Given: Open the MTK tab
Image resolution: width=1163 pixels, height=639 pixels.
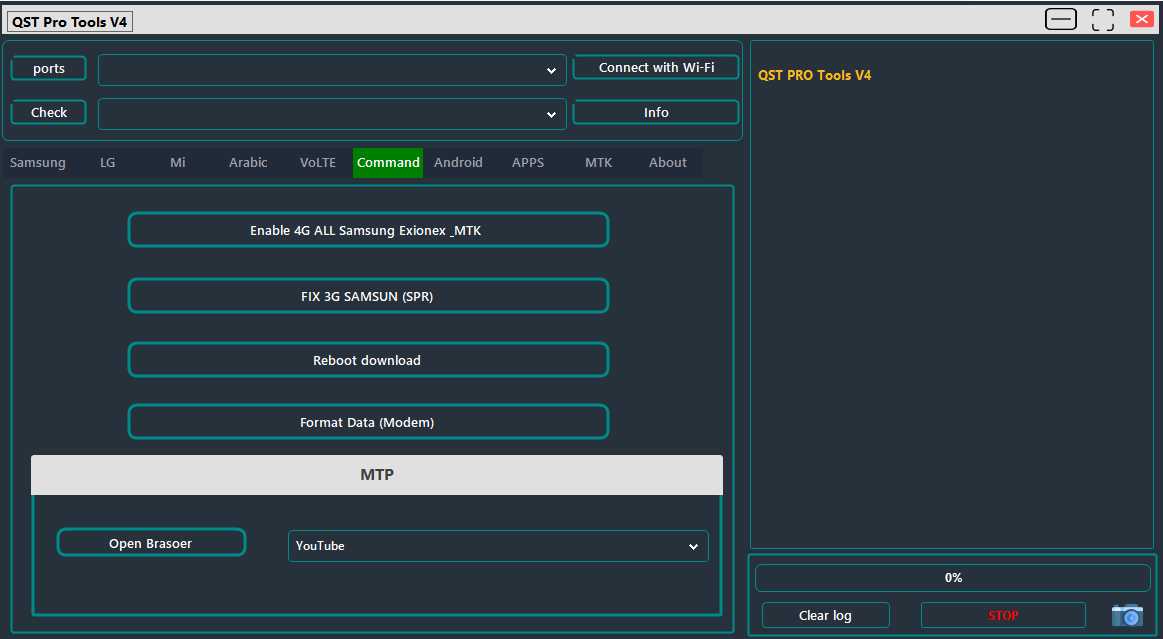Looking at the screenshot, I should coord(598,162).
